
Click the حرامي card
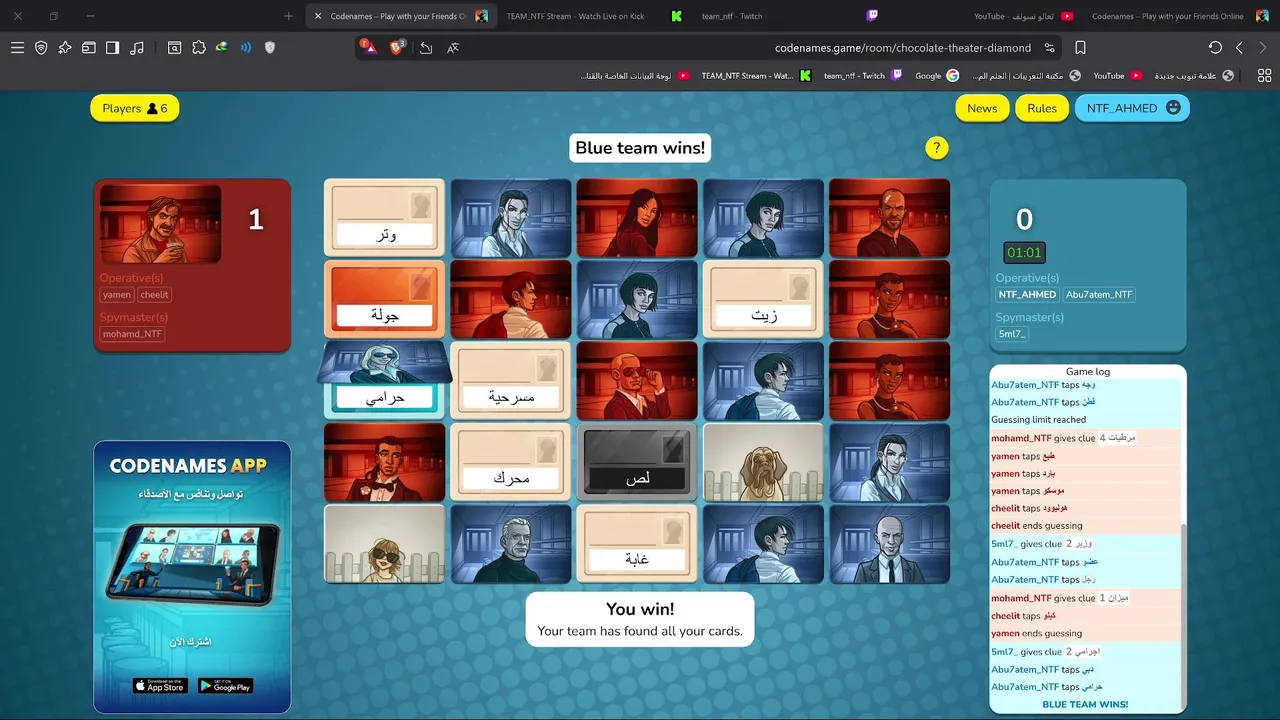point(385,380)
